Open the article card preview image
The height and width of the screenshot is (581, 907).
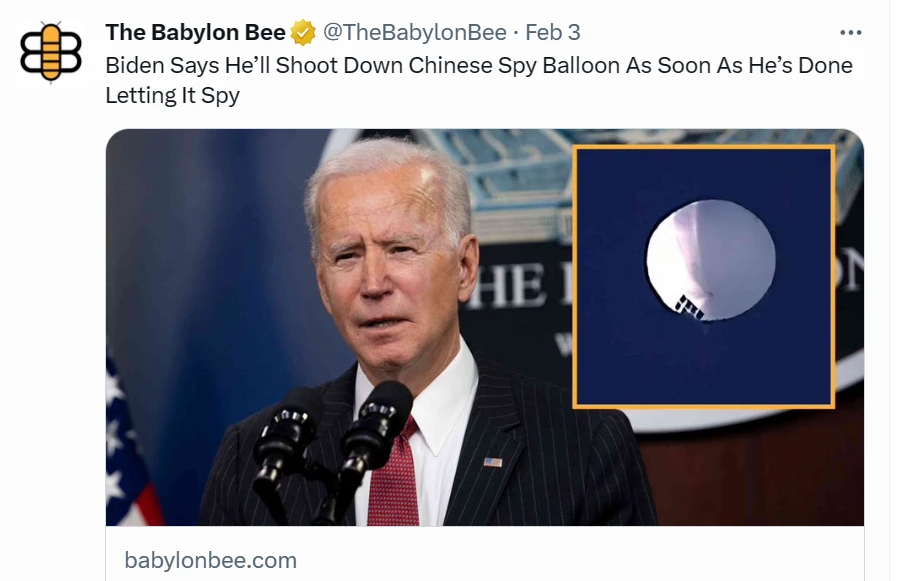485,327
